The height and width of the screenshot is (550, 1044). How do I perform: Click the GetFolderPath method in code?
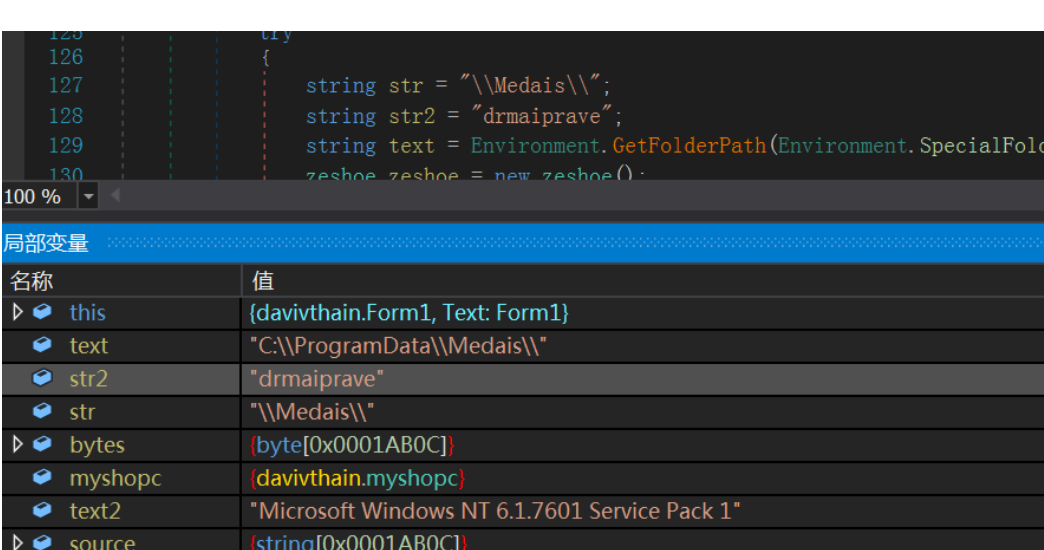pyautogui.click(x=689, y=146)
